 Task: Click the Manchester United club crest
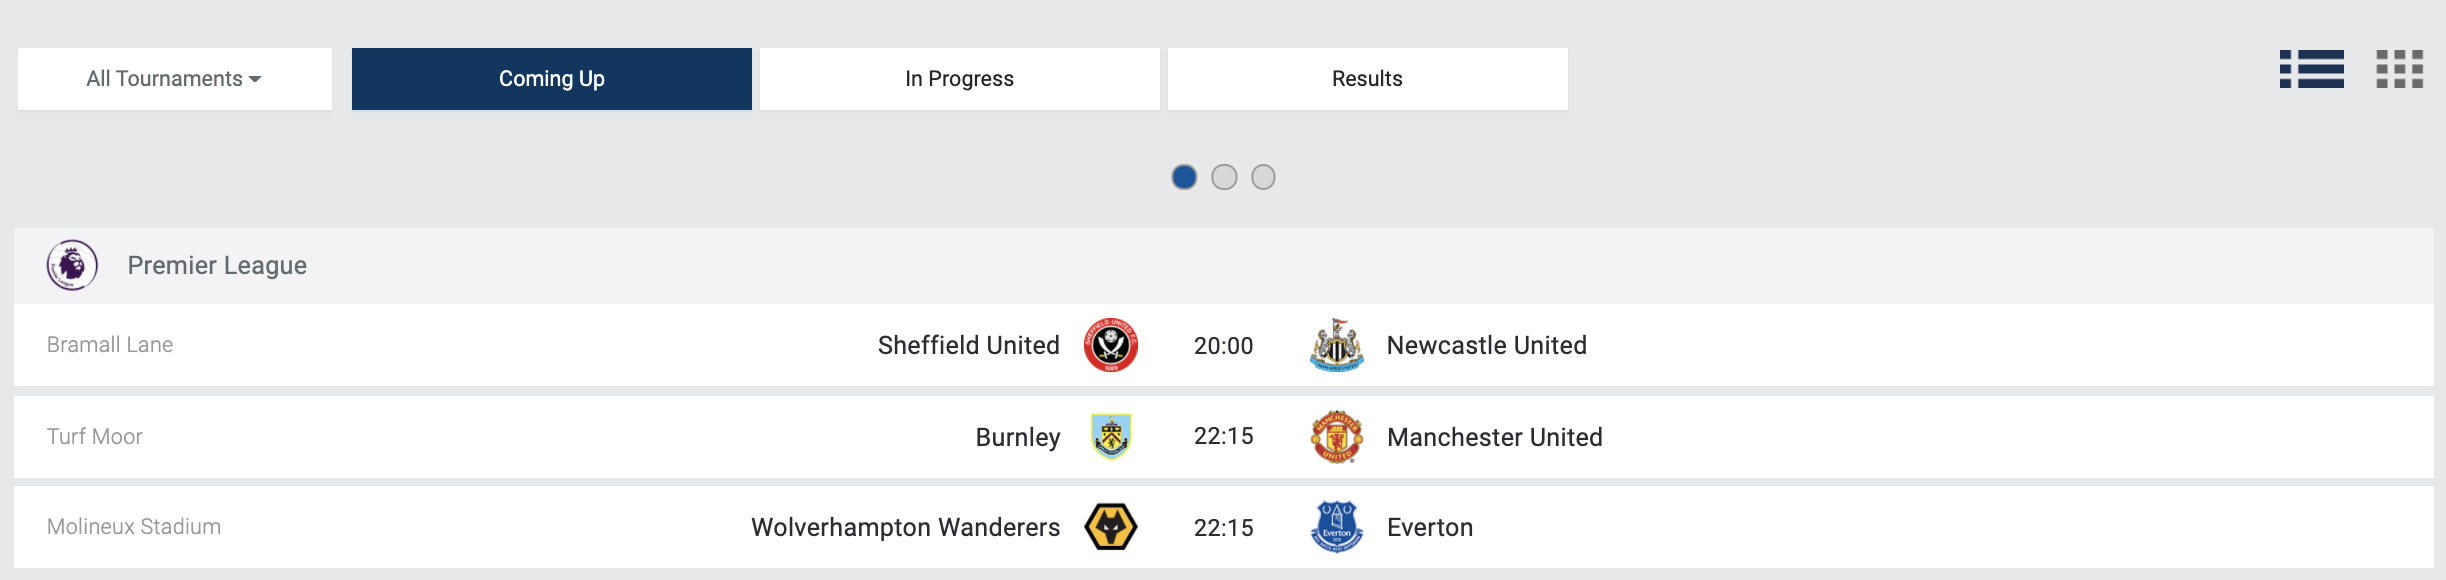(1336, 437)
